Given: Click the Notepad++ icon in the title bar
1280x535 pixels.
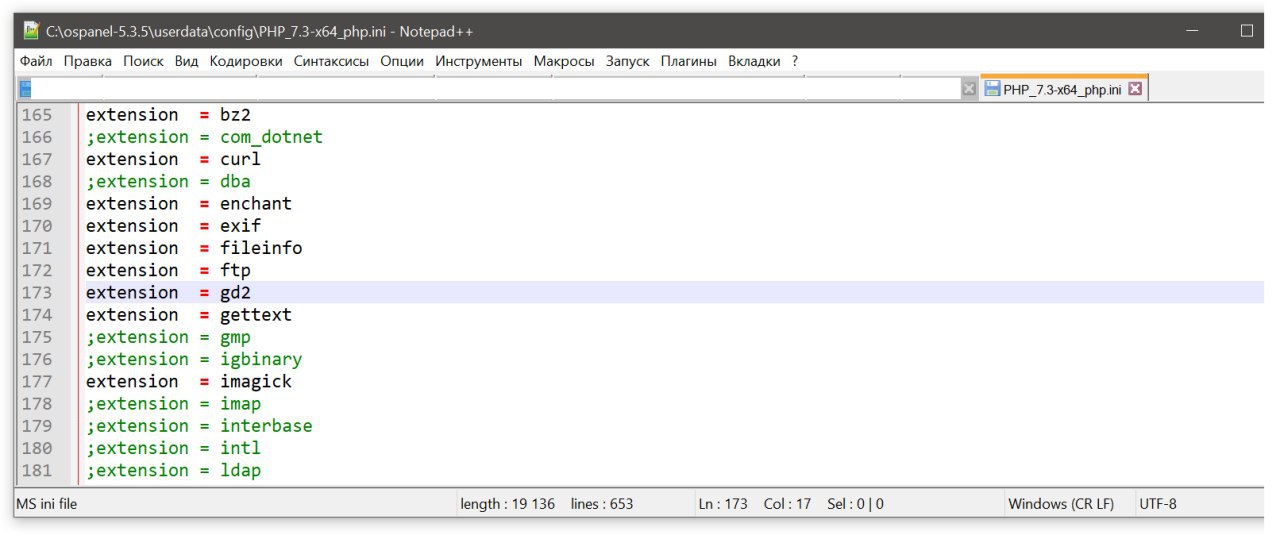Looking at the screenshot, I should 32,31.
